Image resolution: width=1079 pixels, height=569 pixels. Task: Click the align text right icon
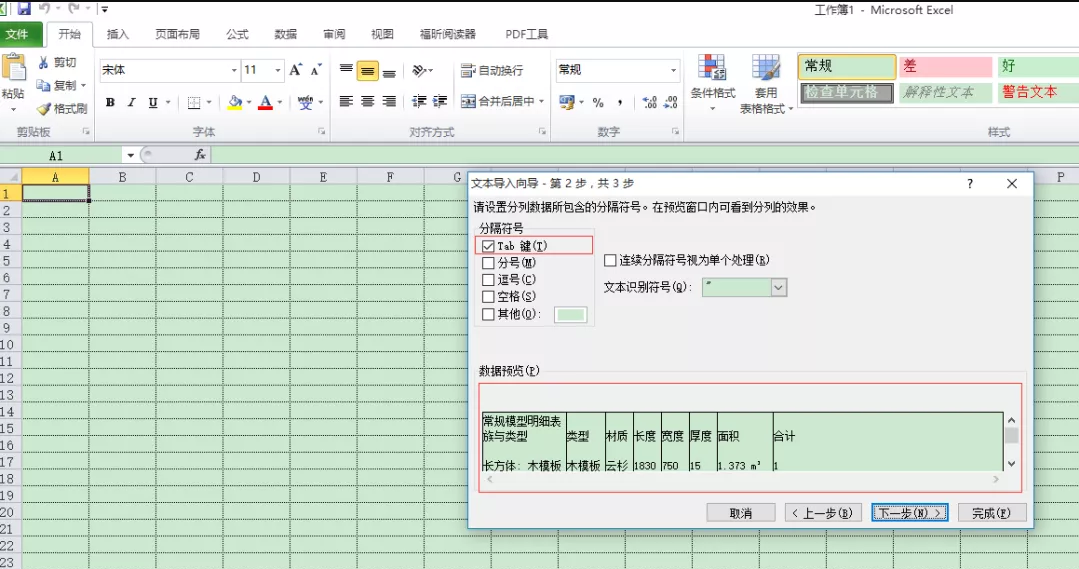click(x=389, y=102)
